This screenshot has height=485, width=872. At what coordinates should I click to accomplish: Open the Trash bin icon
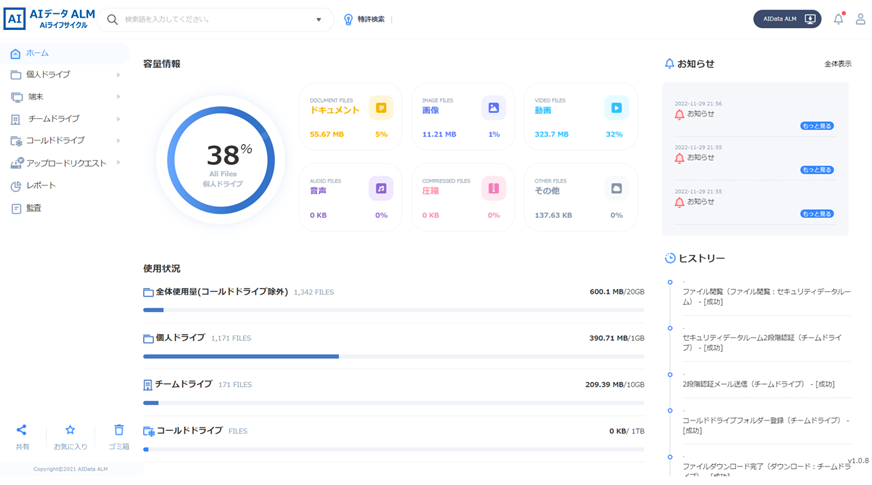[119, 430]
